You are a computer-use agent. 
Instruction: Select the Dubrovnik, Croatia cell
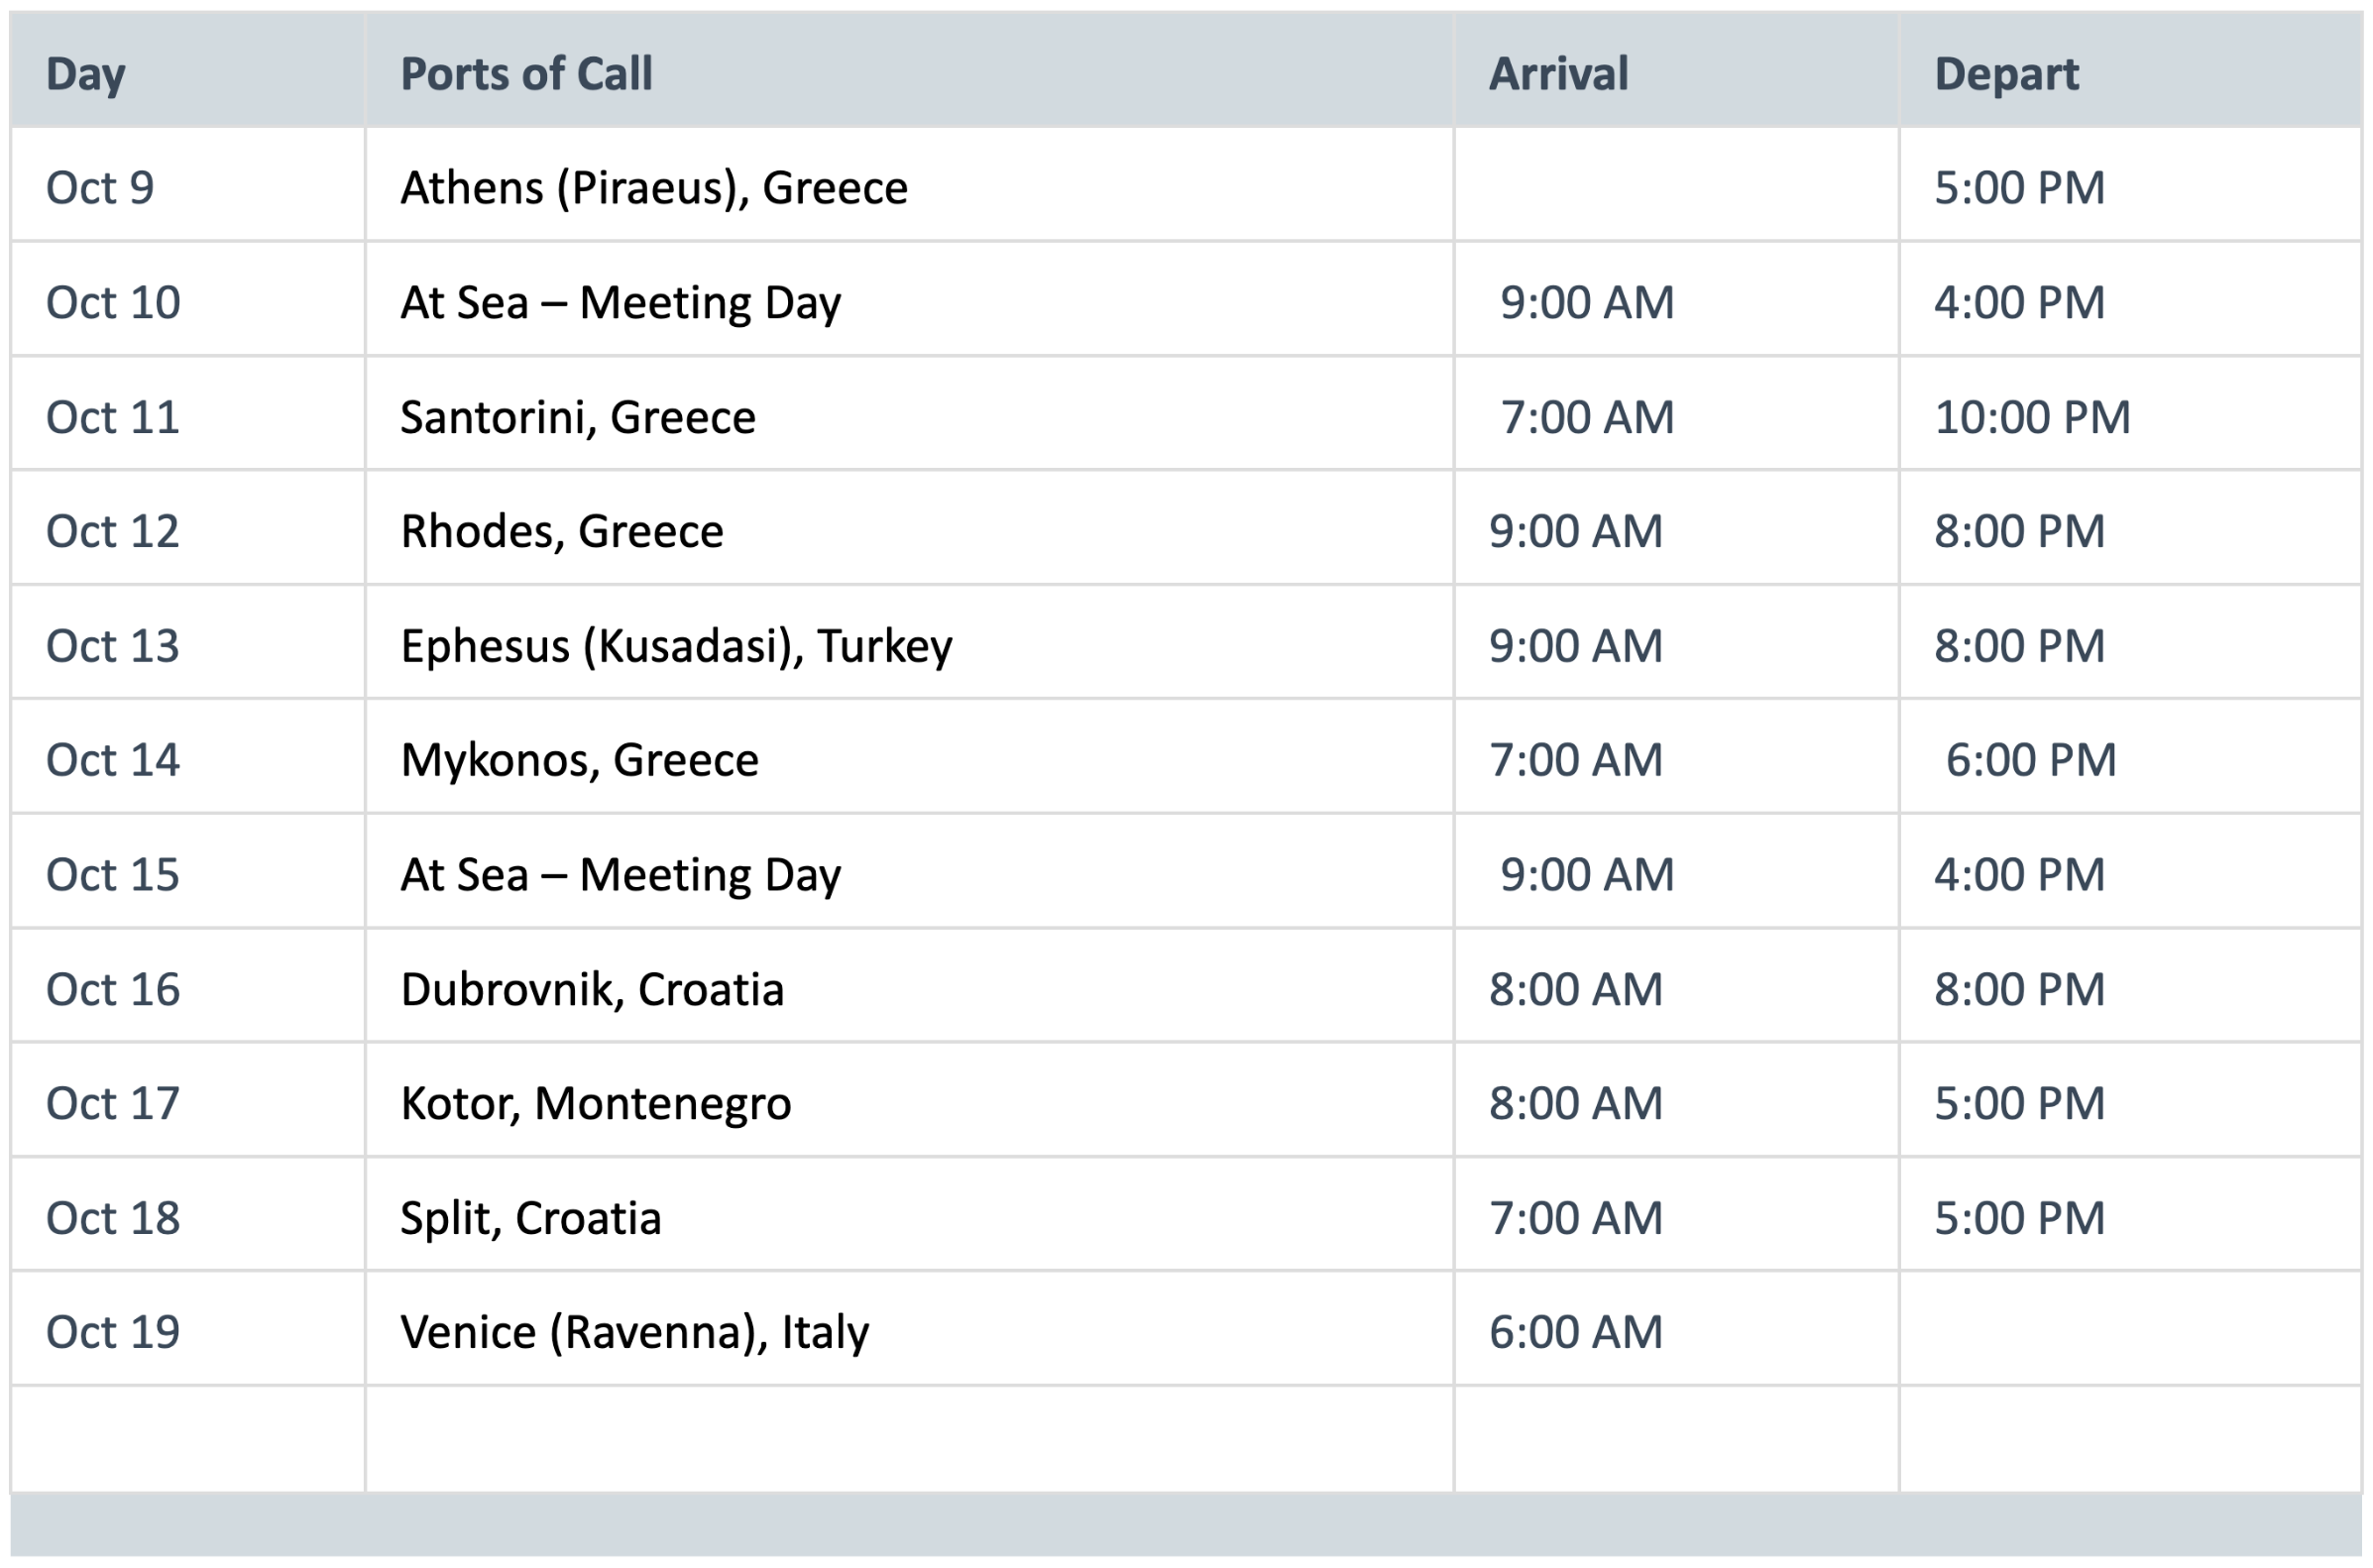click(592, 989)
